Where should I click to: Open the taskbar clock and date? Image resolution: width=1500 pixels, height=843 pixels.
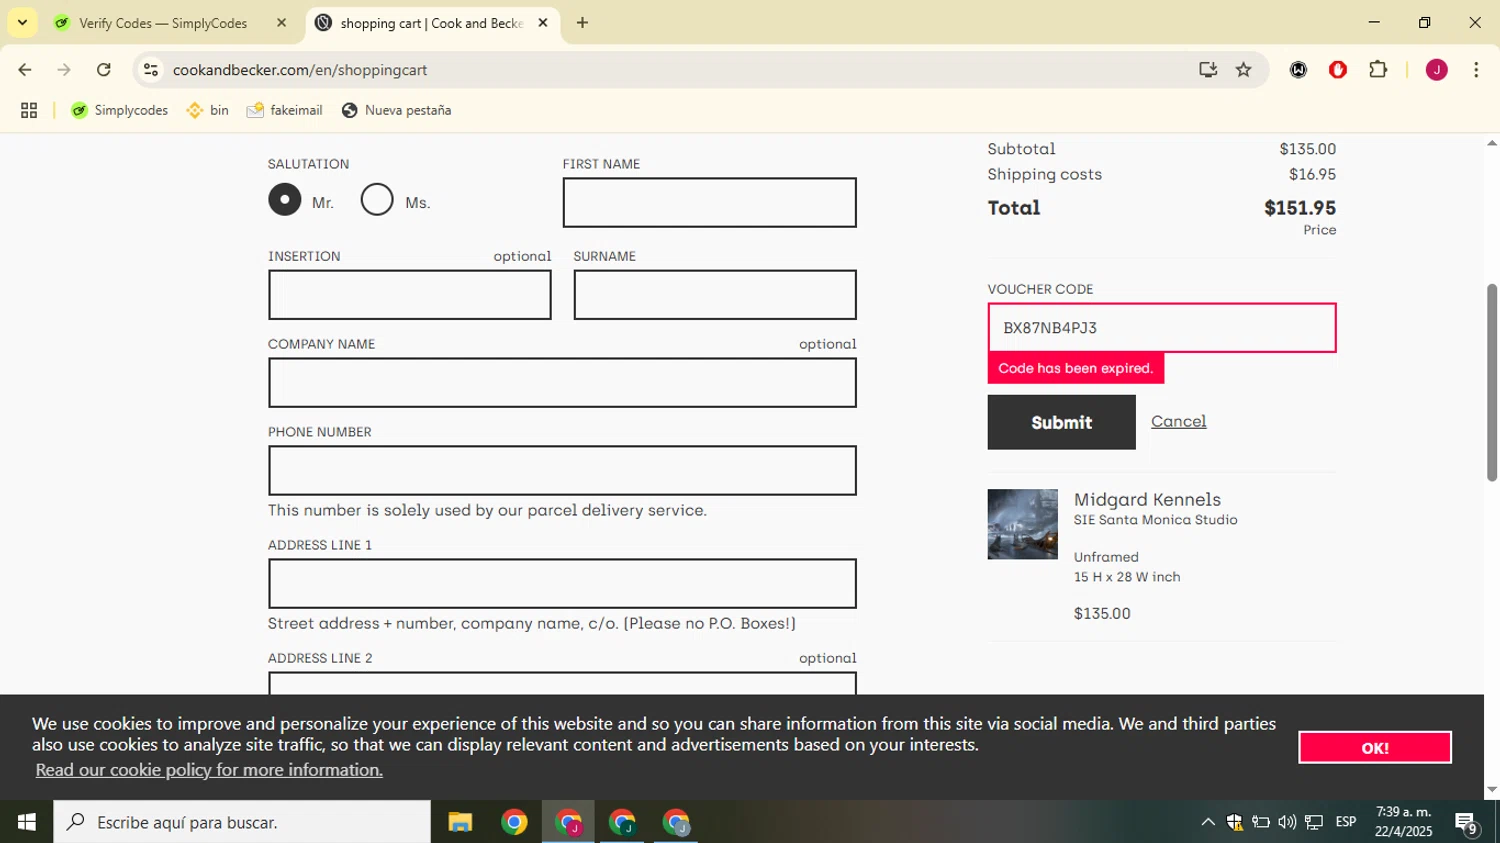coord(1403,822)
